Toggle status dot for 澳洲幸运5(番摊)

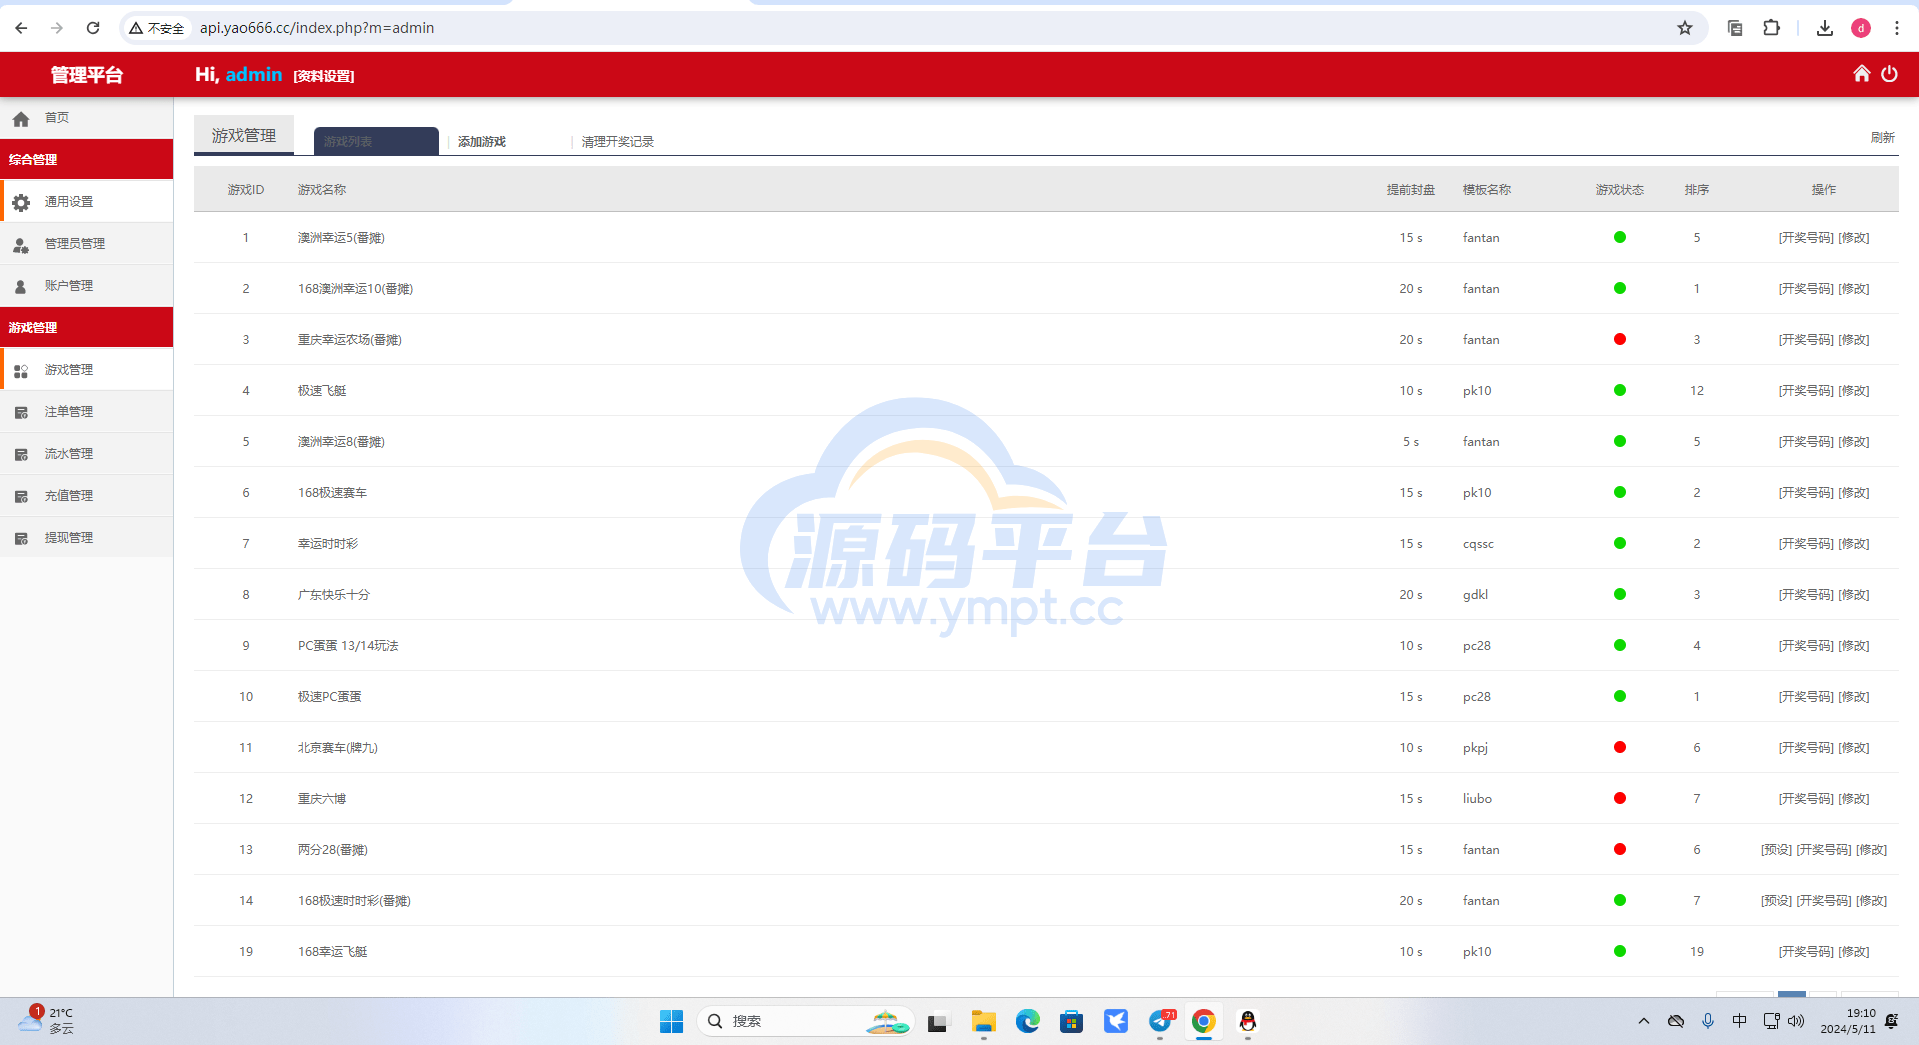tap(1619, 237)
